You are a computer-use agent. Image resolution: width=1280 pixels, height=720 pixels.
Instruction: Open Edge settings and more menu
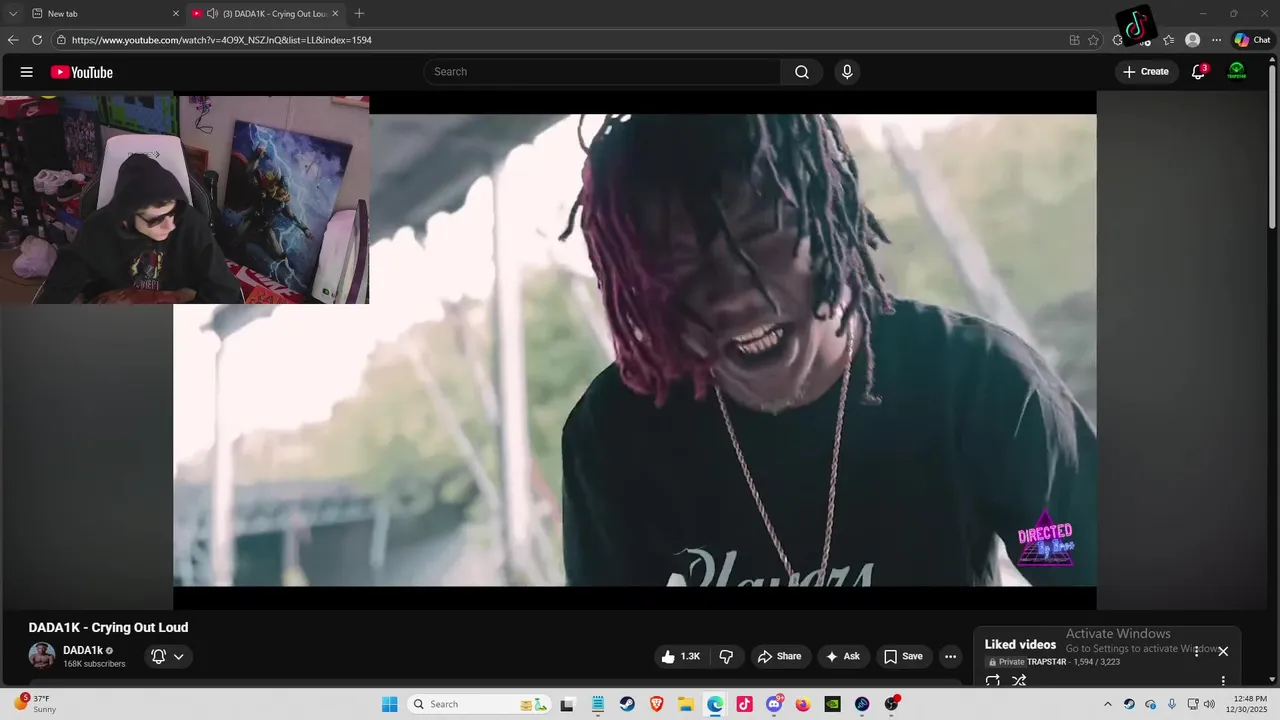[1216, 40]
